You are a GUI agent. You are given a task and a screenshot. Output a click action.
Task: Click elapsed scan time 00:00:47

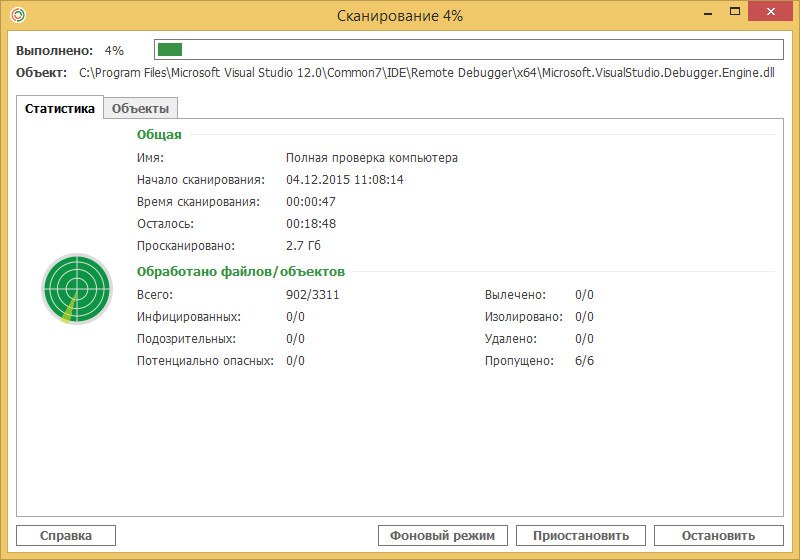311,202
